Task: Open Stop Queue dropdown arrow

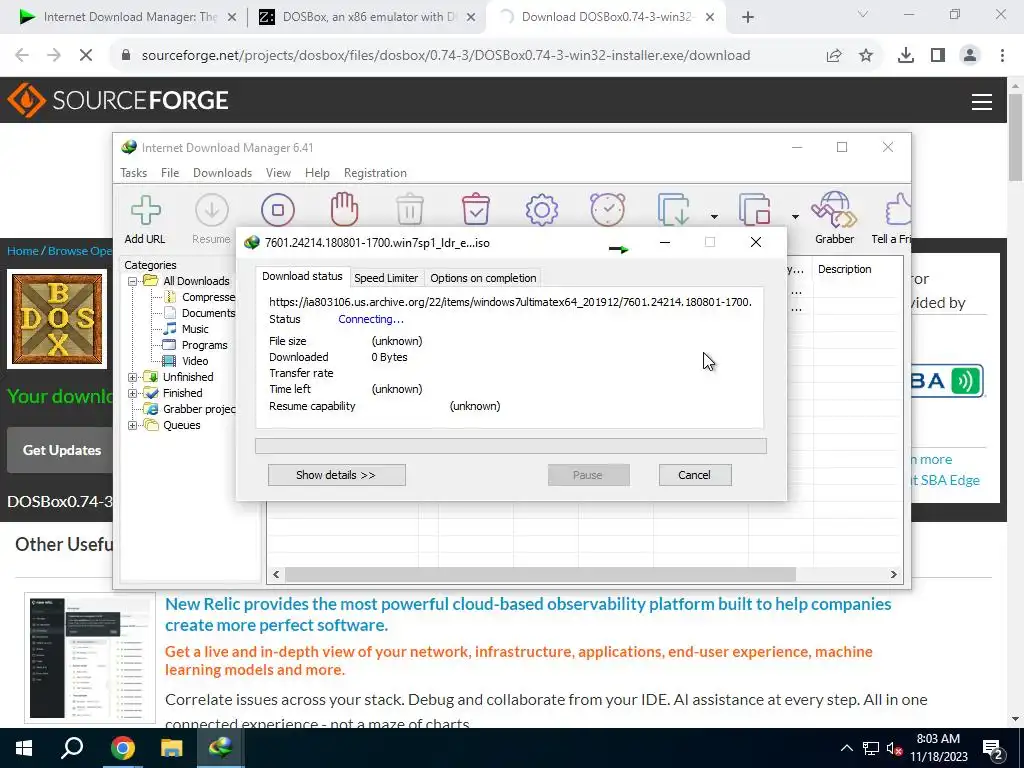Action: [x=795, y=217]
